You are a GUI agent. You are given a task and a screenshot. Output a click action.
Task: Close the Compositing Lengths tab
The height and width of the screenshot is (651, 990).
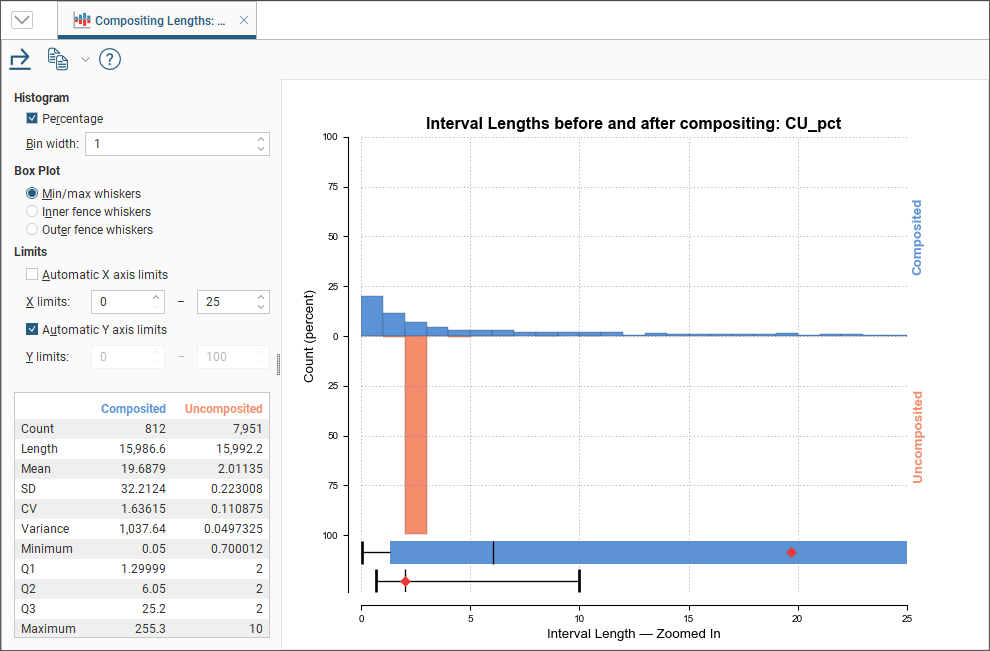[243, 20]
